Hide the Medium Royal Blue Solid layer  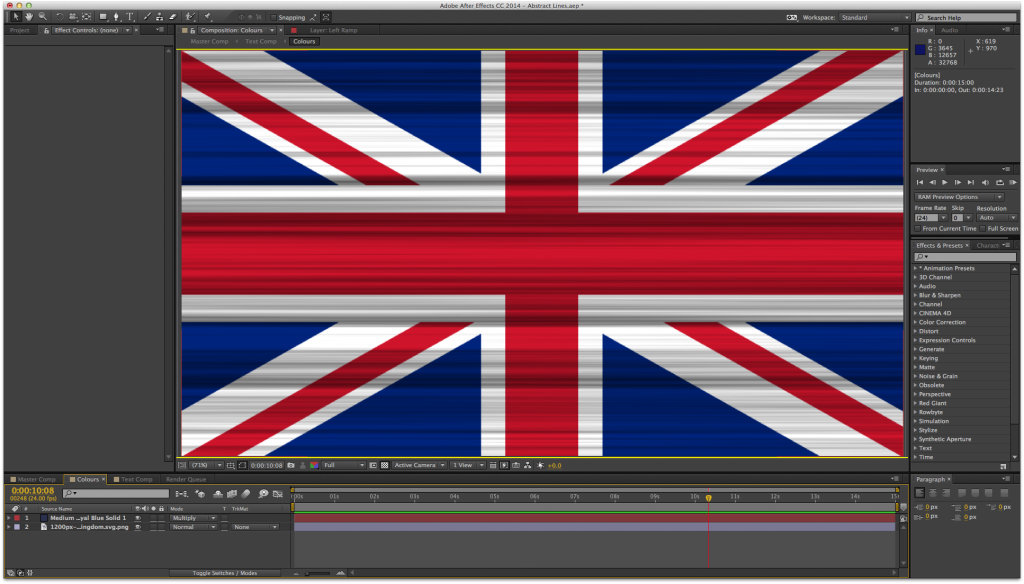tap(137, 518)
